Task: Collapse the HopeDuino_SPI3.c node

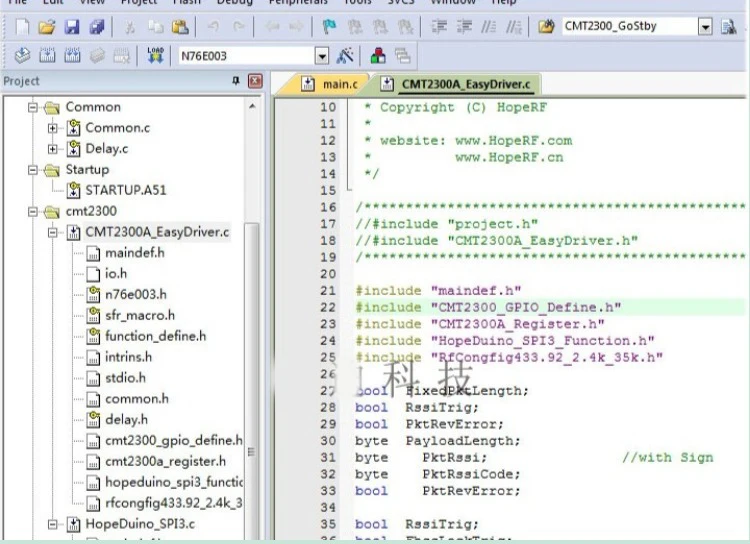Action: point(53,524)
